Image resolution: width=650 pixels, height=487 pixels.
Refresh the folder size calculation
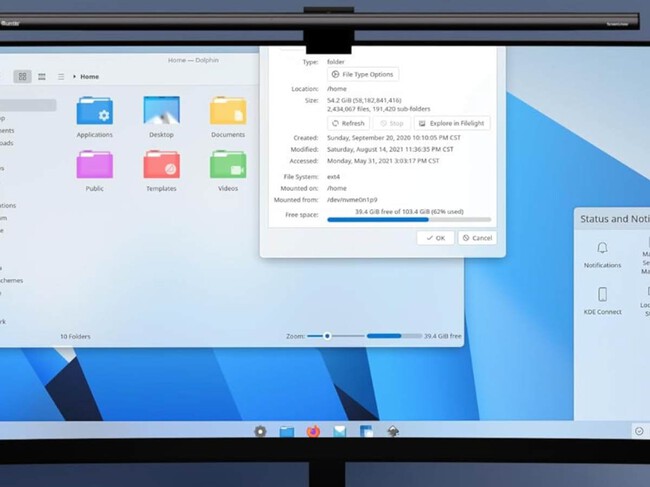click(x=348, y=123)
